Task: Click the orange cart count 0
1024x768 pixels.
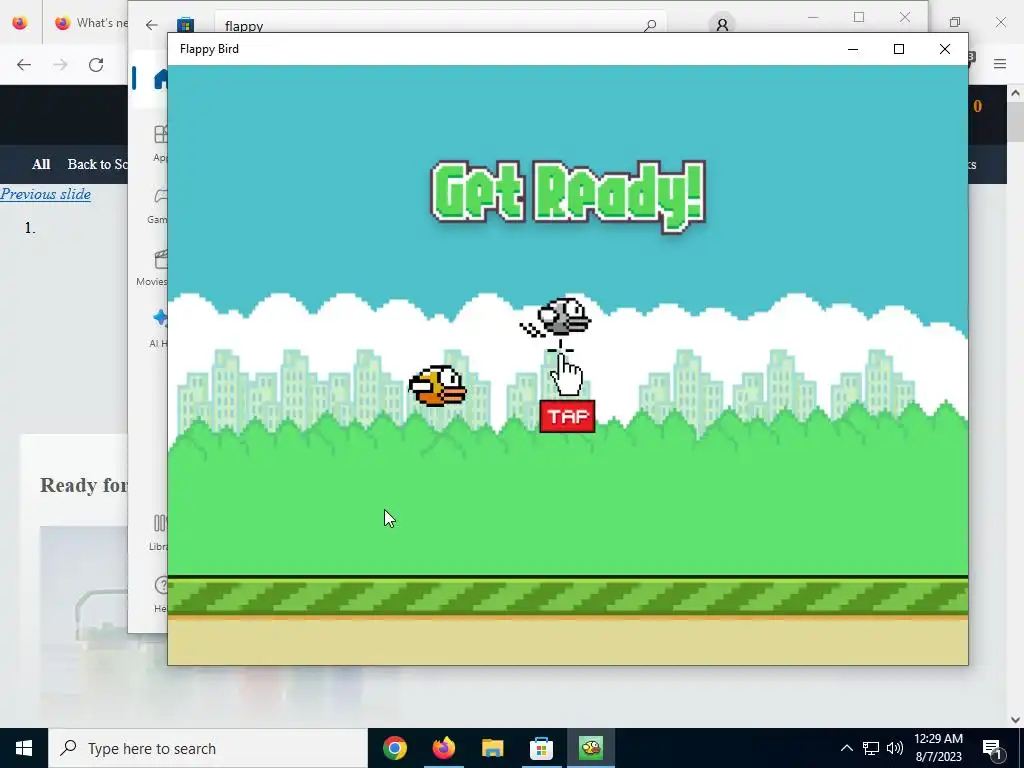Action: point(977,106)
